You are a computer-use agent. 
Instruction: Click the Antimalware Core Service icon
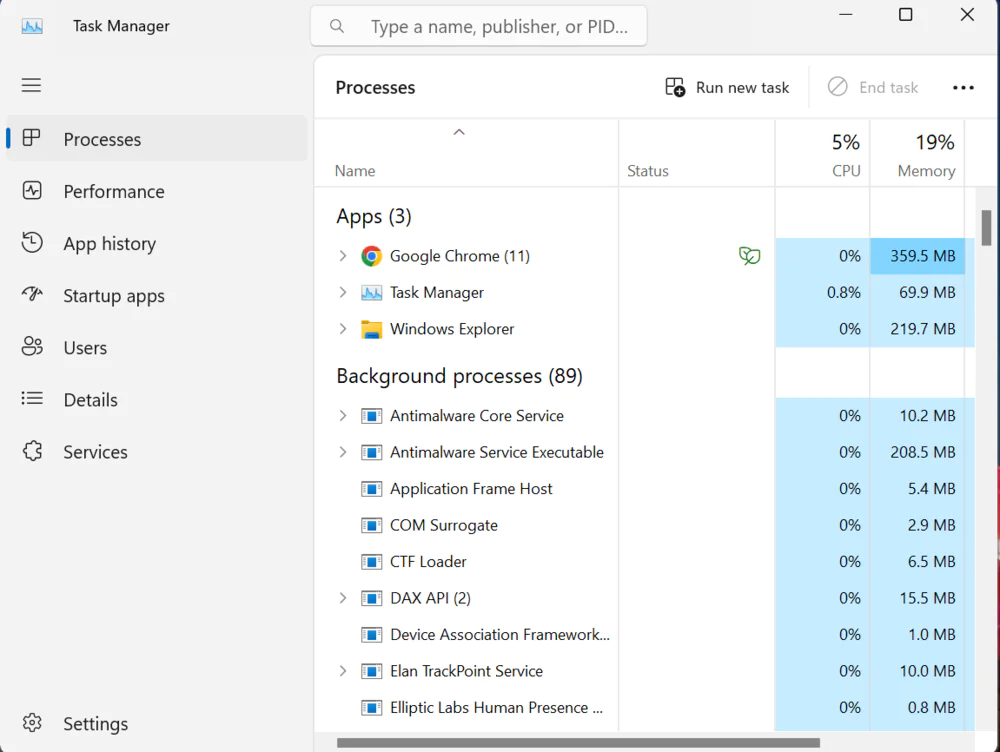pyautogui.click(x=371, y=416)
